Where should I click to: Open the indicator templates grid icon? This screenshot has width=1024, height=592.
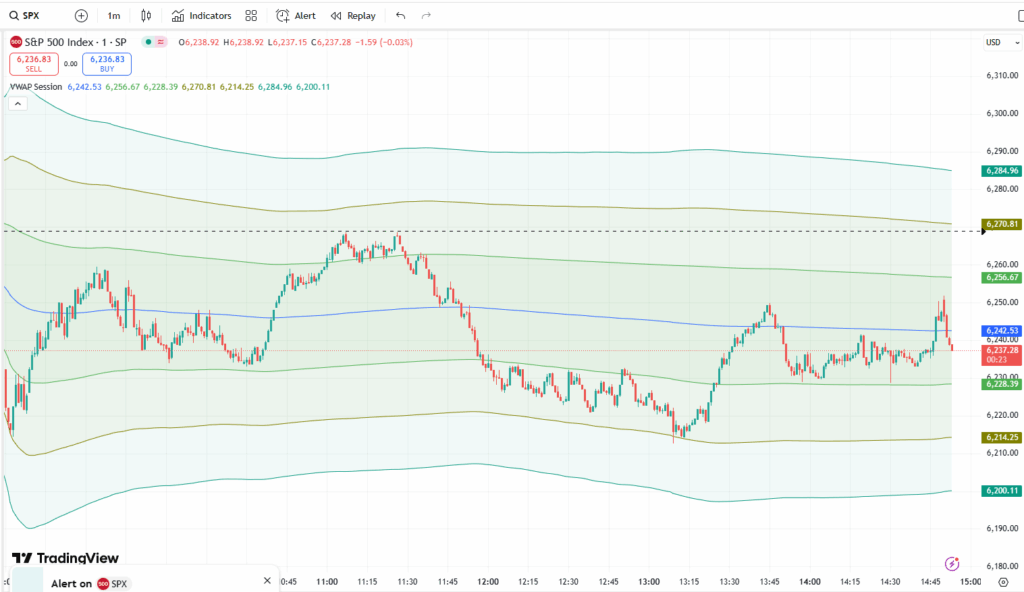click(x=251, y=16)
